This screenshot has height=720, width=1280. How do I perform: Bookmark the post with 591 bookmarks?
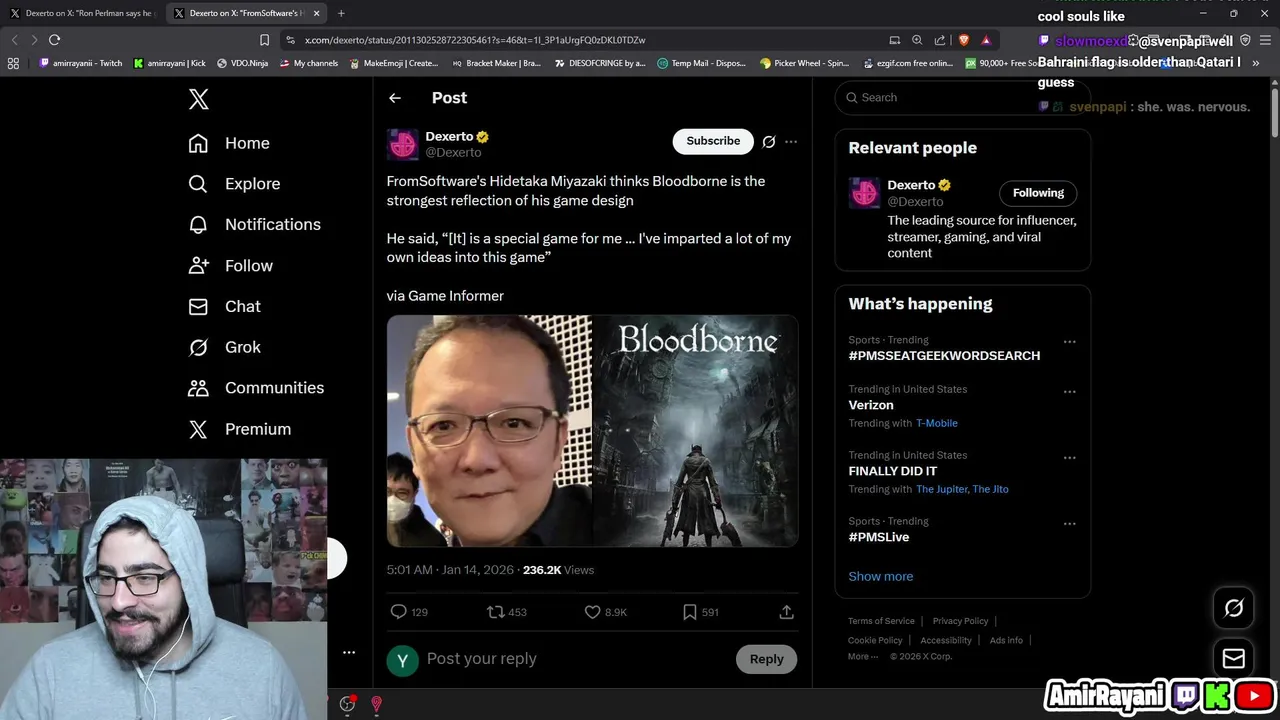coord(700,612)
